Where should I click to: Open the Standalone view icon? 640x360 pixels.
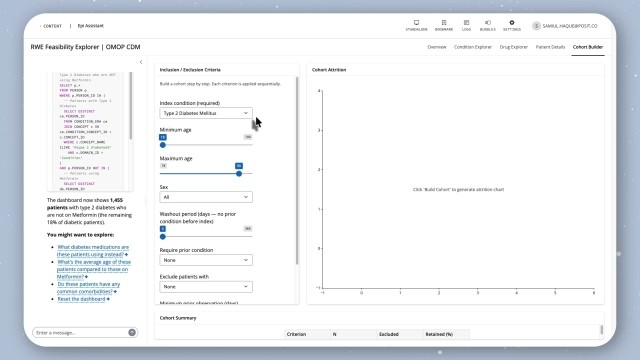coord(416,22)
